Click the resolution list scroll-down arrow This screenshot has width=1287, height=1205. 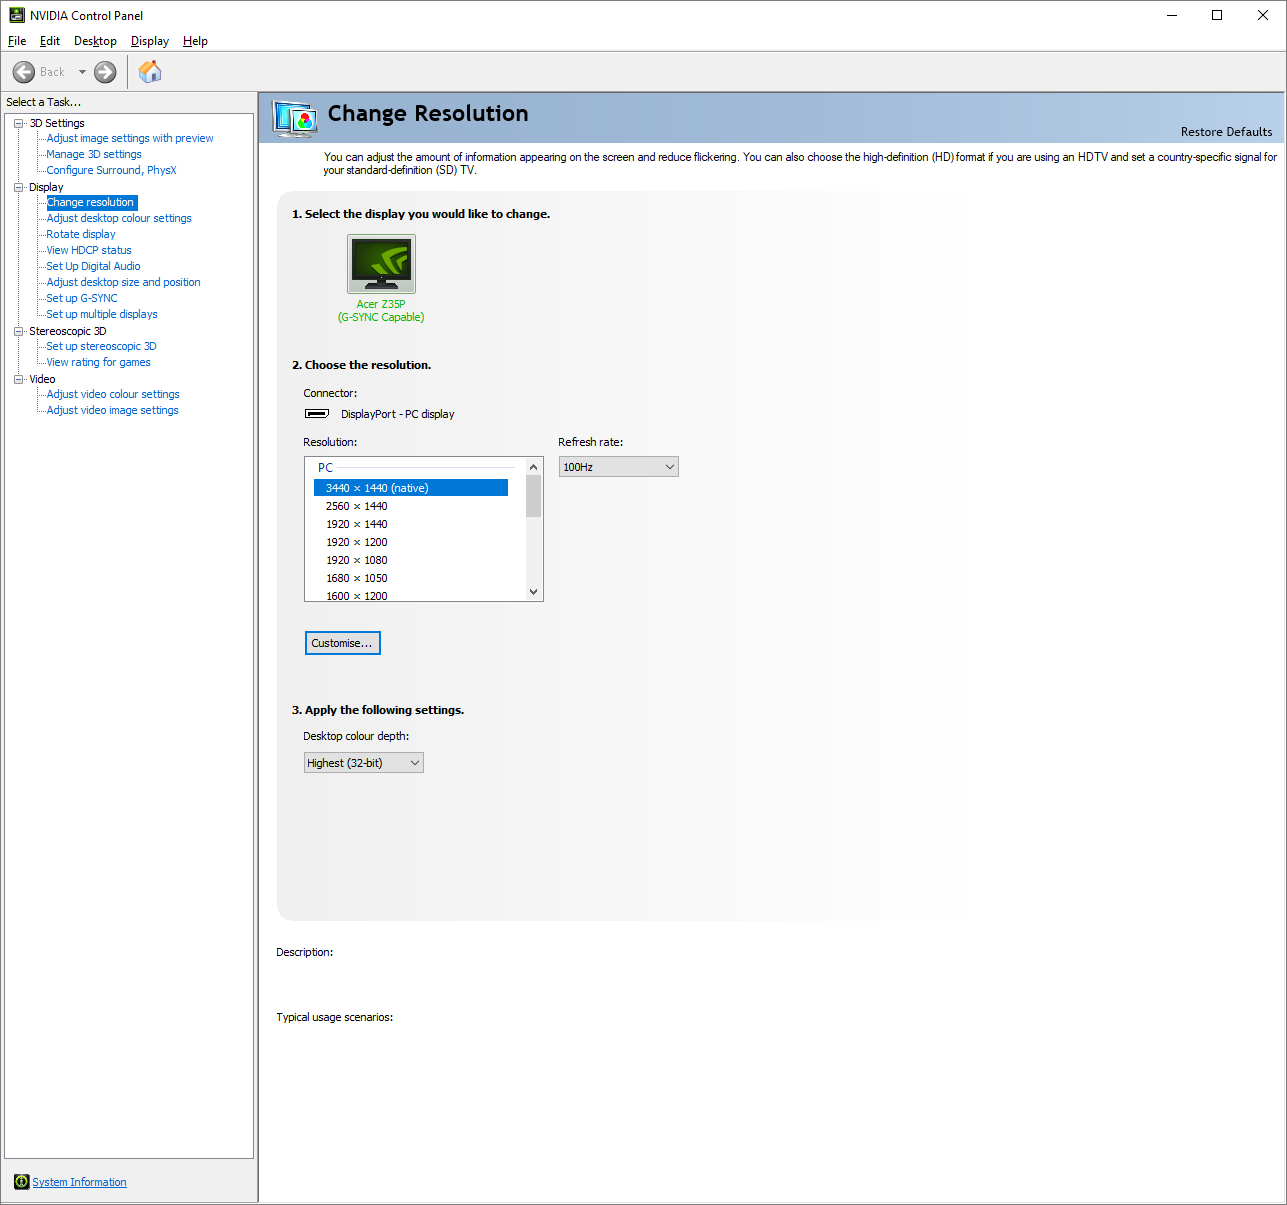pyautogui.click(x=534, y=591)
